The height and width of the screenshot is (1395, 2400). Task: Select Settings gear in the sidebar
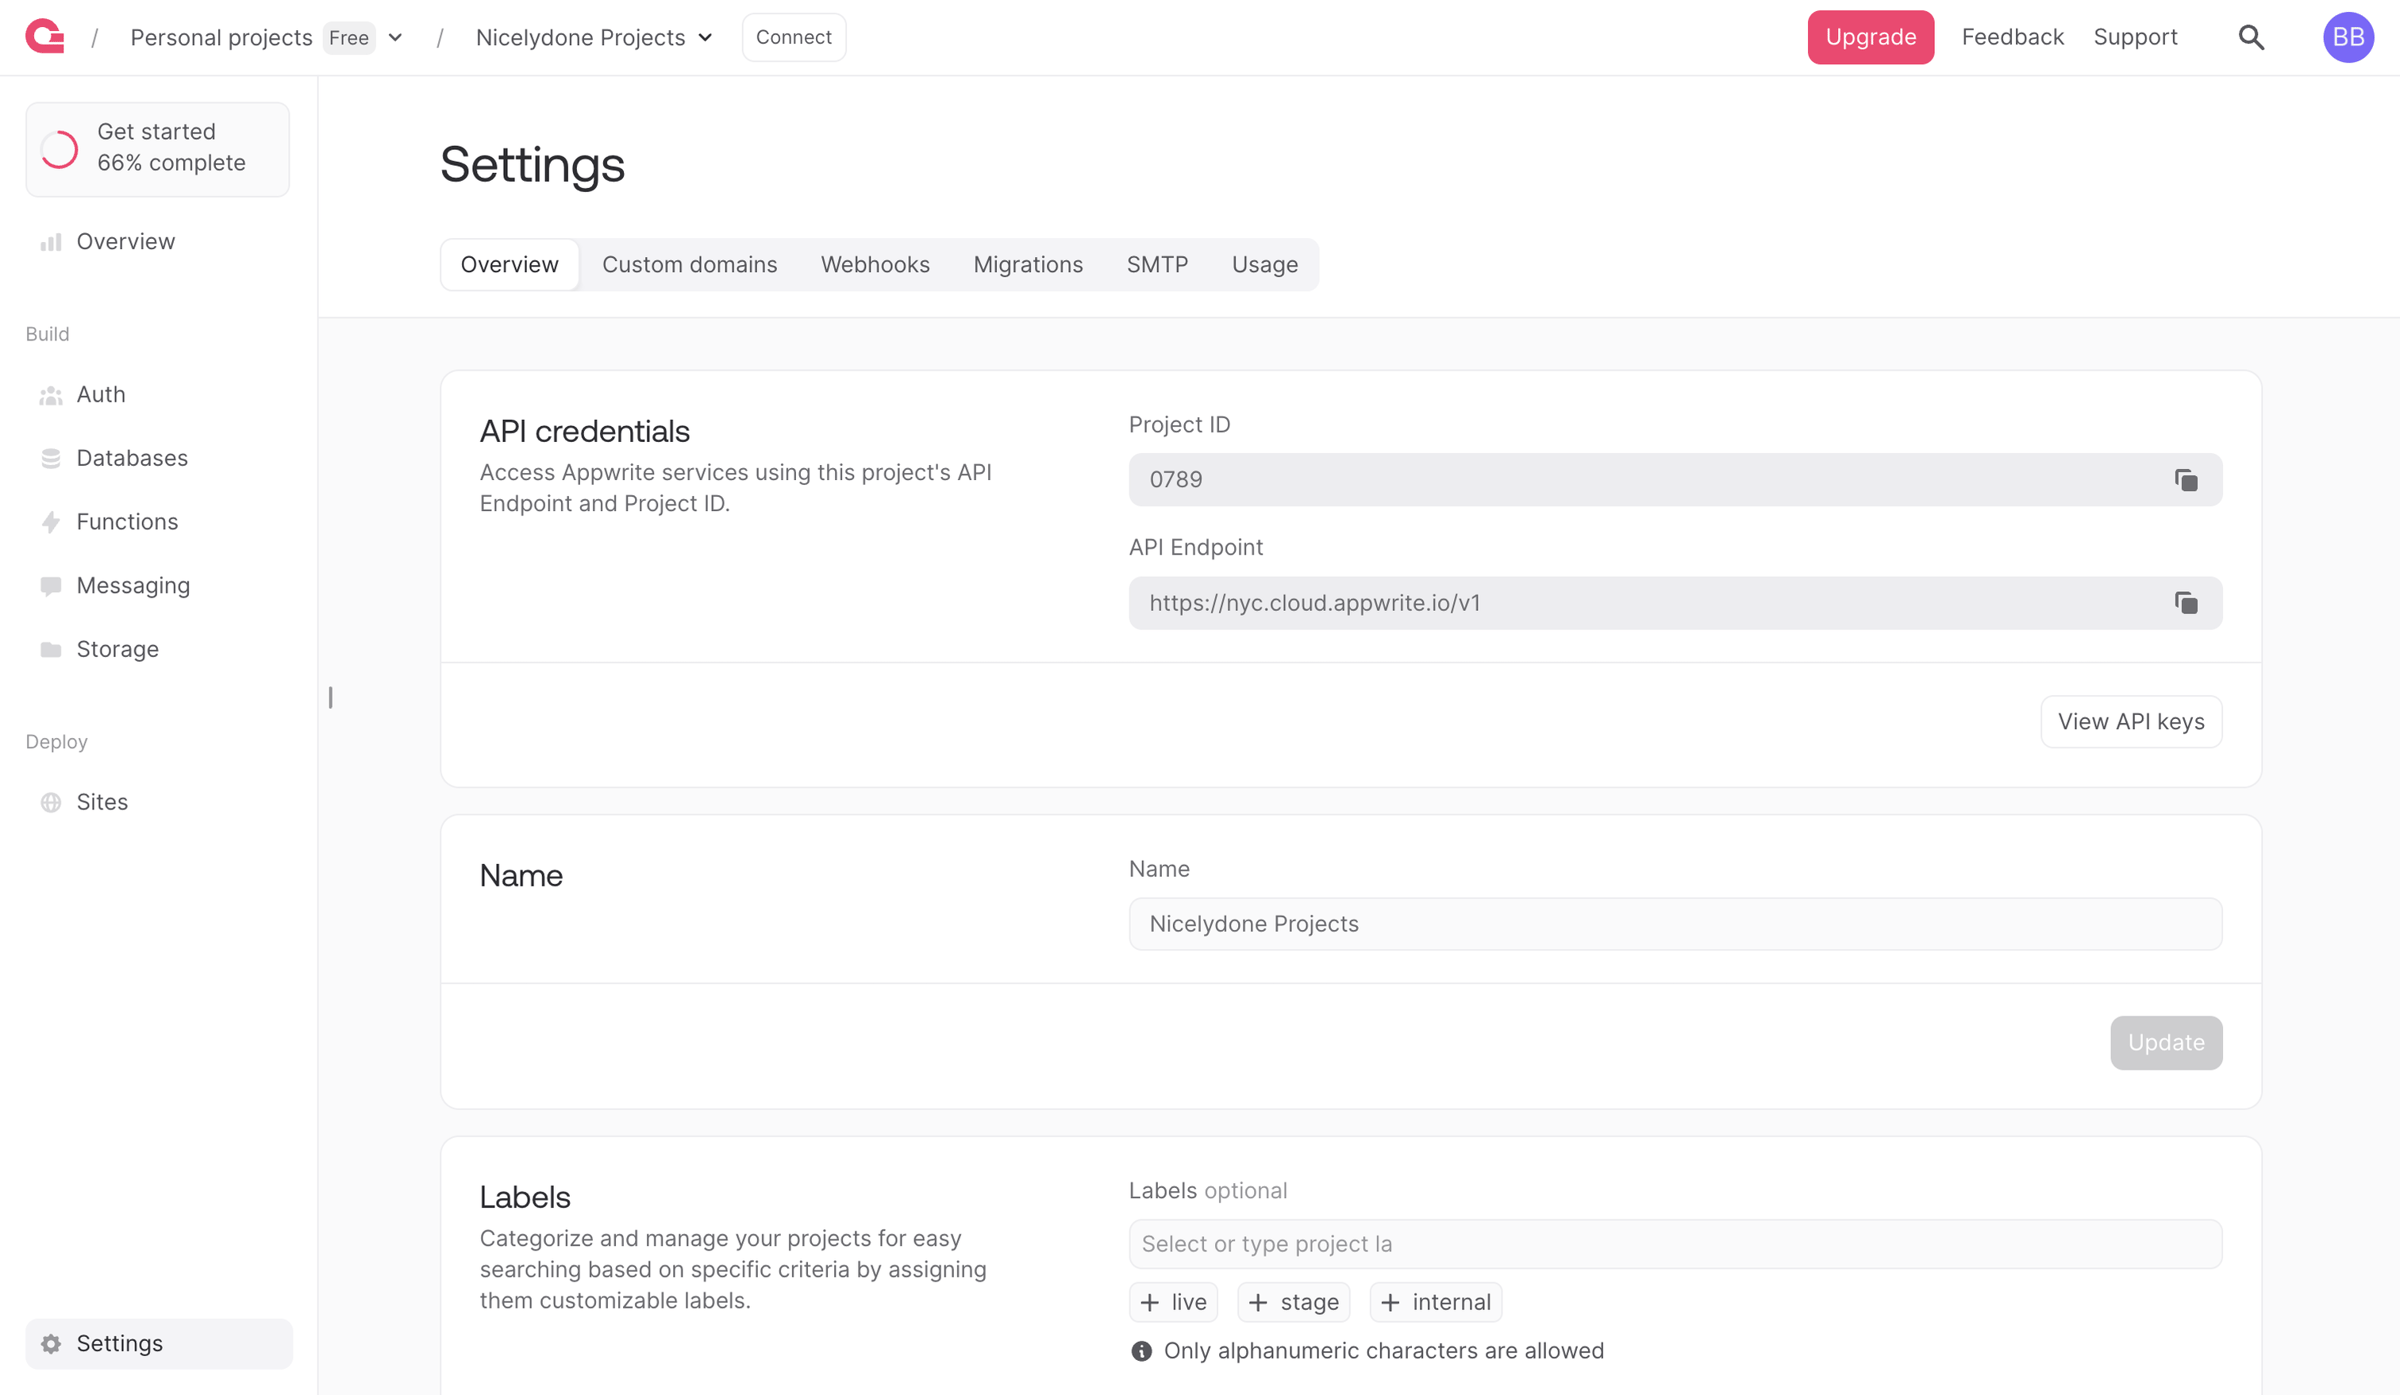click(x=158, y=1343)
